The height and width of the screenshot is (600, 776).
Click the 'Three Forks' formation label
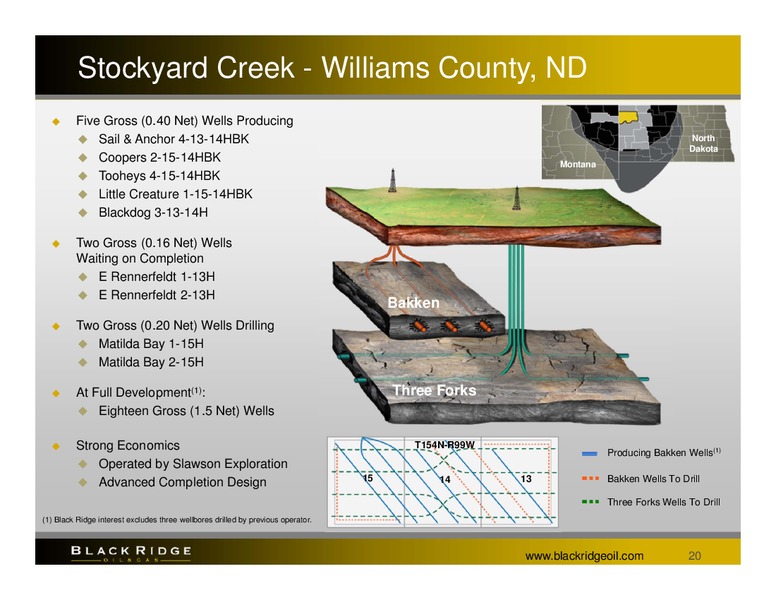(x=434, y=391)
